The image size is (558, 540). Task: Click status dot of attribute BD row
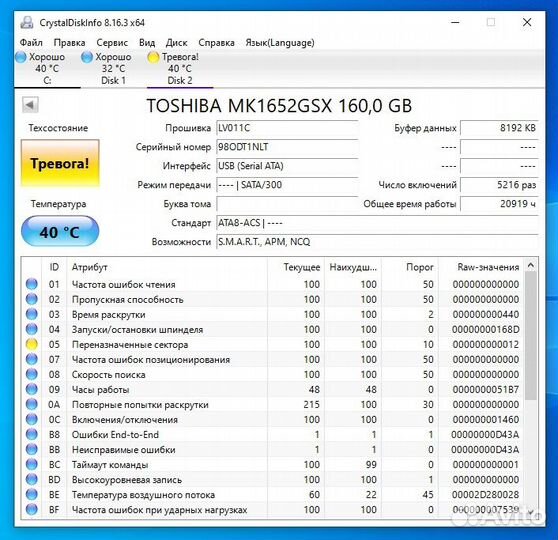point(32,479)
